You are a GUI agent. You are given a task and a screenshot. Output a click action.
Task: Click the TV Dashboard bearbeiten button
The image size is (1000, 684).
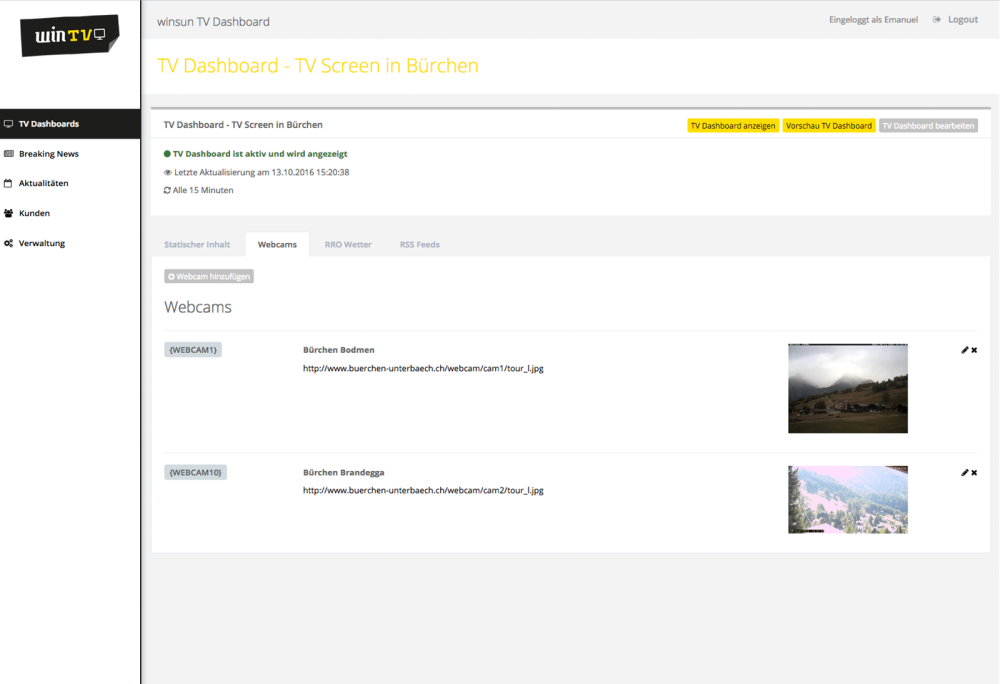(928, 126)
